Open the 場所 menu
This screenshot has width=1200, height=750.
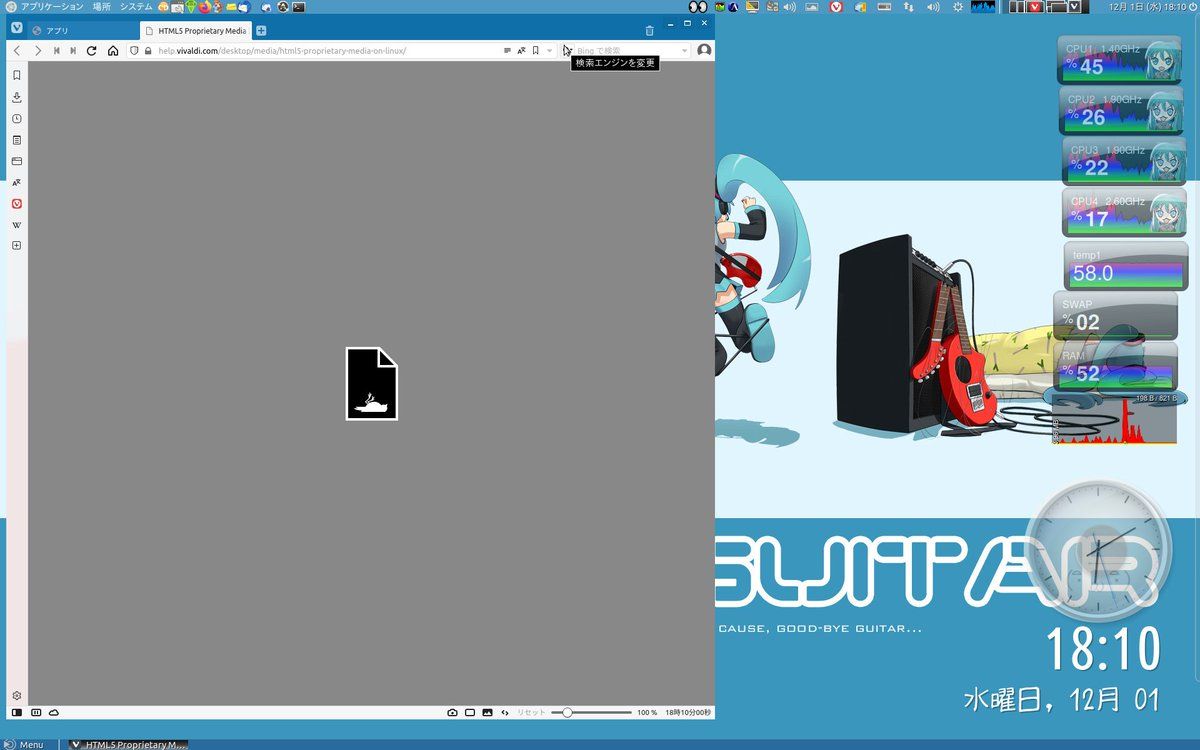102,7
